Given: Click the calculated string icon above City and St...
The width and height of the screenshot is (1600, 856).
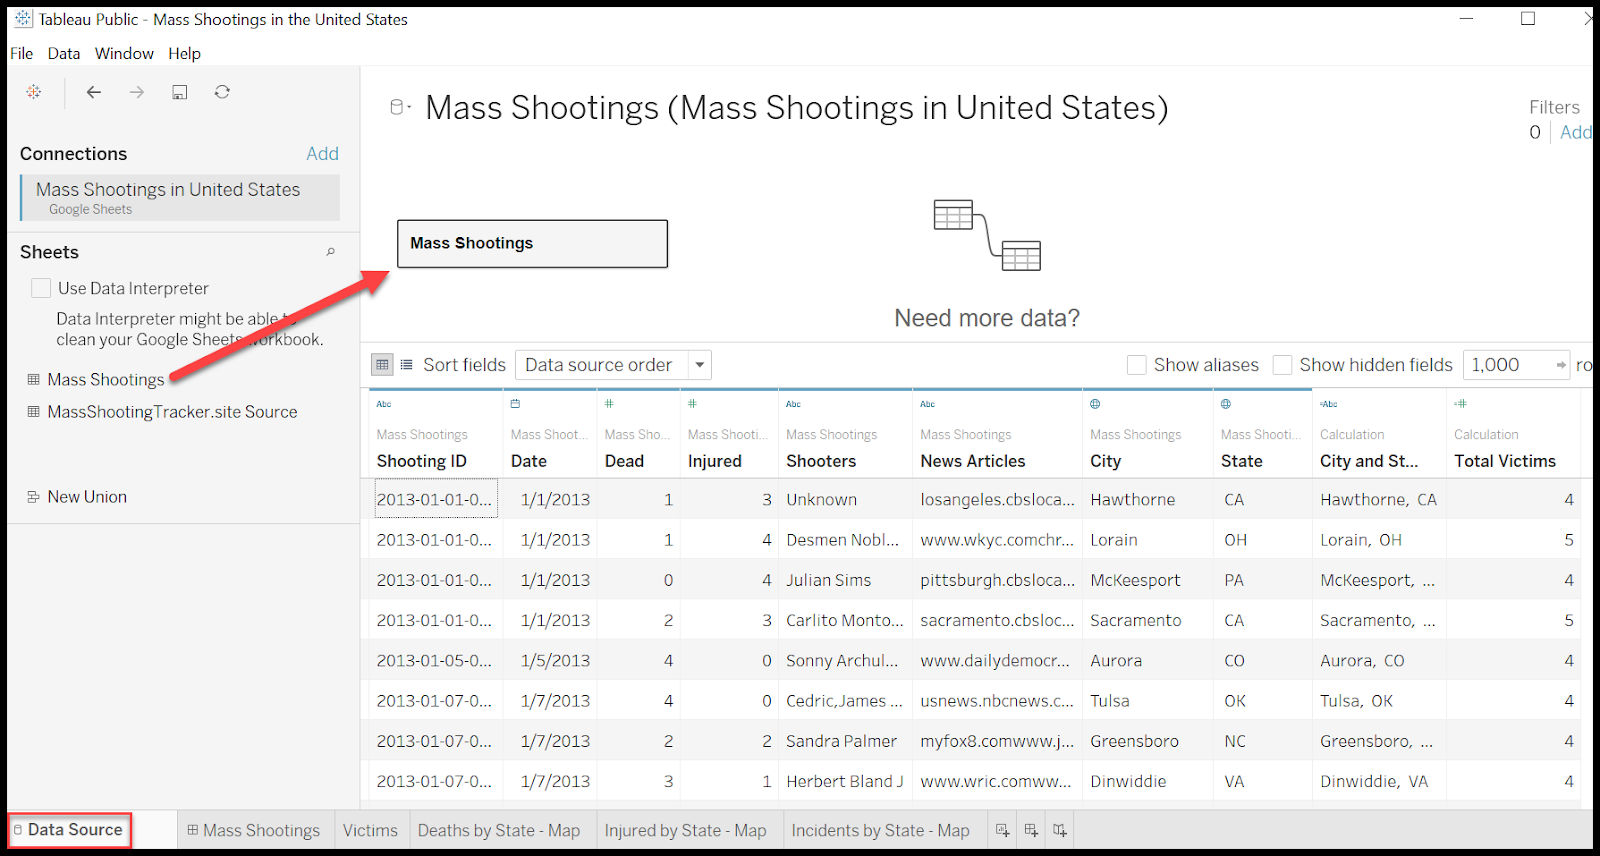Looking at the screenshot, I should pyautogui.click(x=1329, y=404).
